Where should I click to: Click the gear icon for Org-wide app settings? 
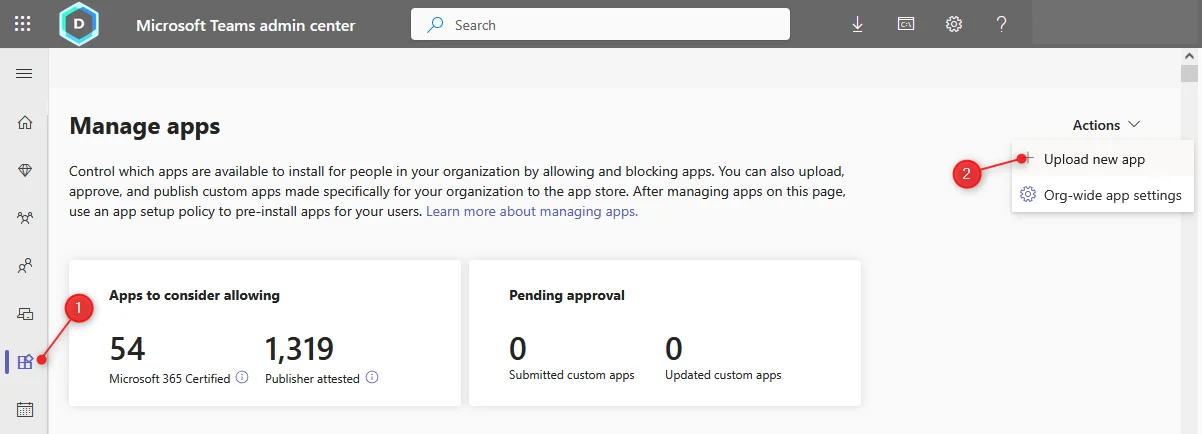1027,195
